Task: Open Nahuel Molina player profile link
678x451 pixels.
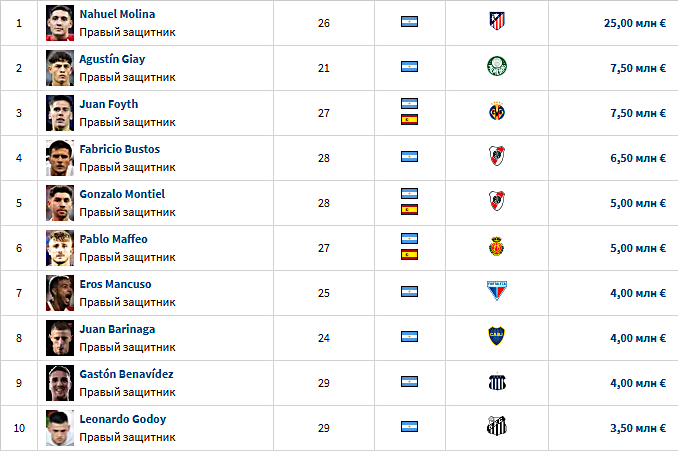Action: pos(117,14)
